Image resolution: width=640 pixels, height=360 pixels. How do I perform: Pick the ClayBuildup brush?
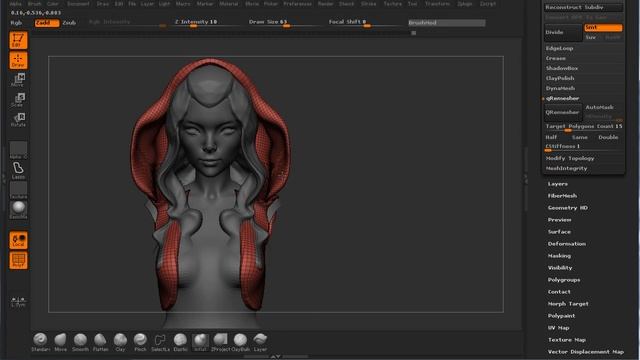240,342
